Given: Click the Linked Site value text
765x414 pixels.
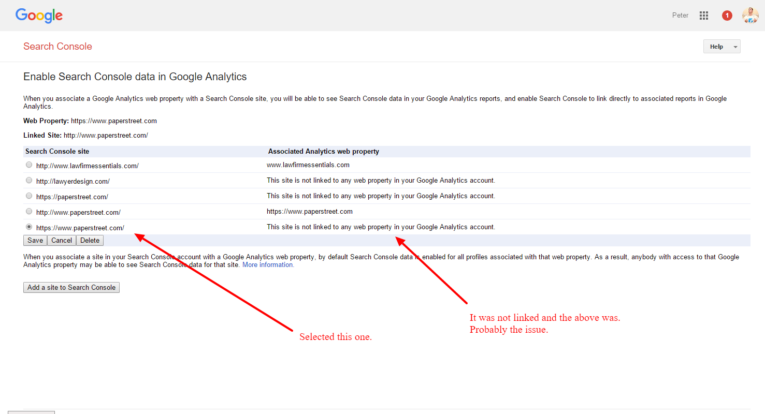Looking at the screenshot, I should (x=106, y=136).
